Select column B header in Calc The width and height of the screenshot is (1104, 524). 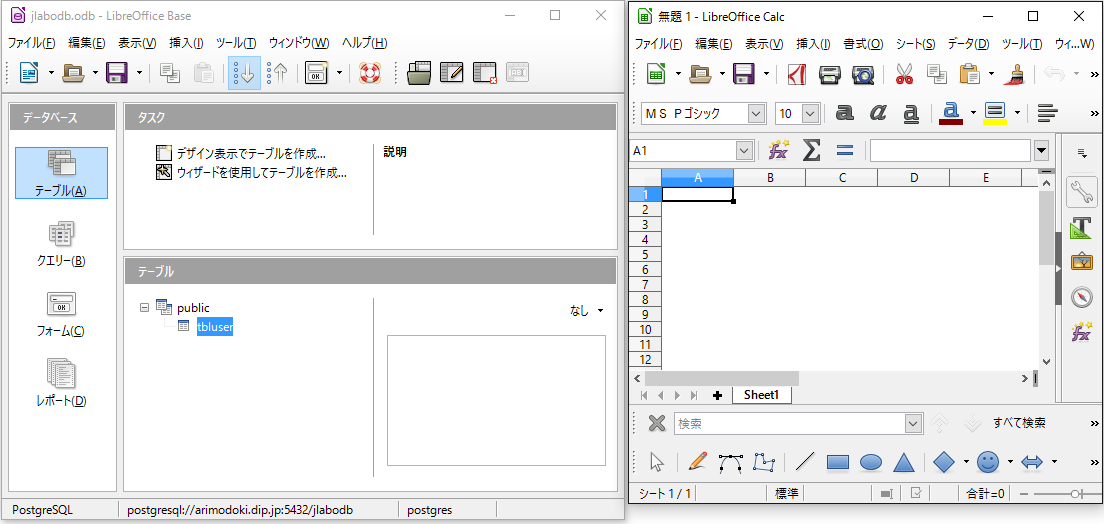pos(770,177)
